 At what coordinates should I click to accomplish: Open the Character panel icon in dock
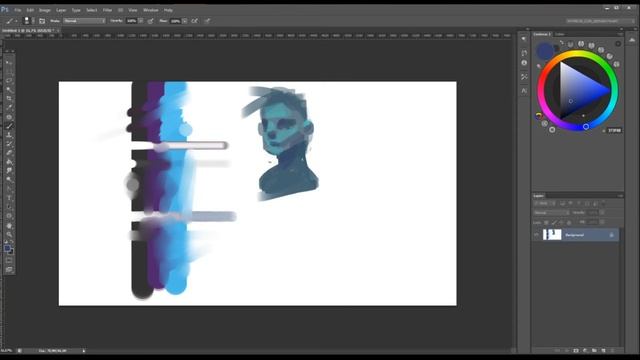(524, 91)
